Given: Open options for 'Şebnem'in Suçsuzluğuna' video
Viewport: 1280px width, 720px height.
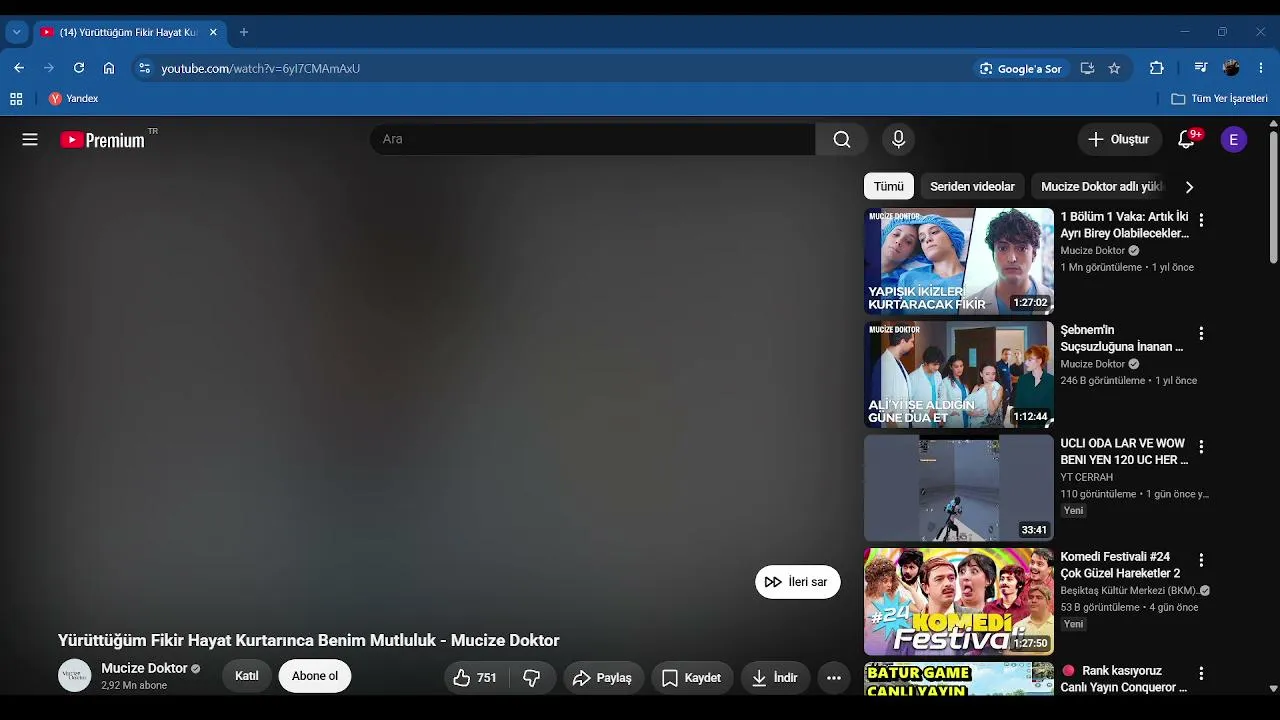Looking at the screenshot, I should click(1201, 333).
